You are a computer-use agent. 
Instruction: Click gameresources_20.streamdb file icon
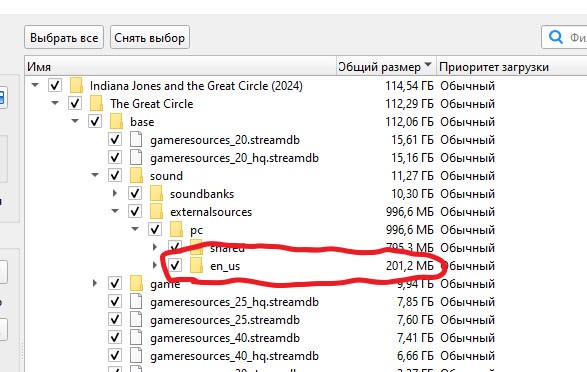136,139
